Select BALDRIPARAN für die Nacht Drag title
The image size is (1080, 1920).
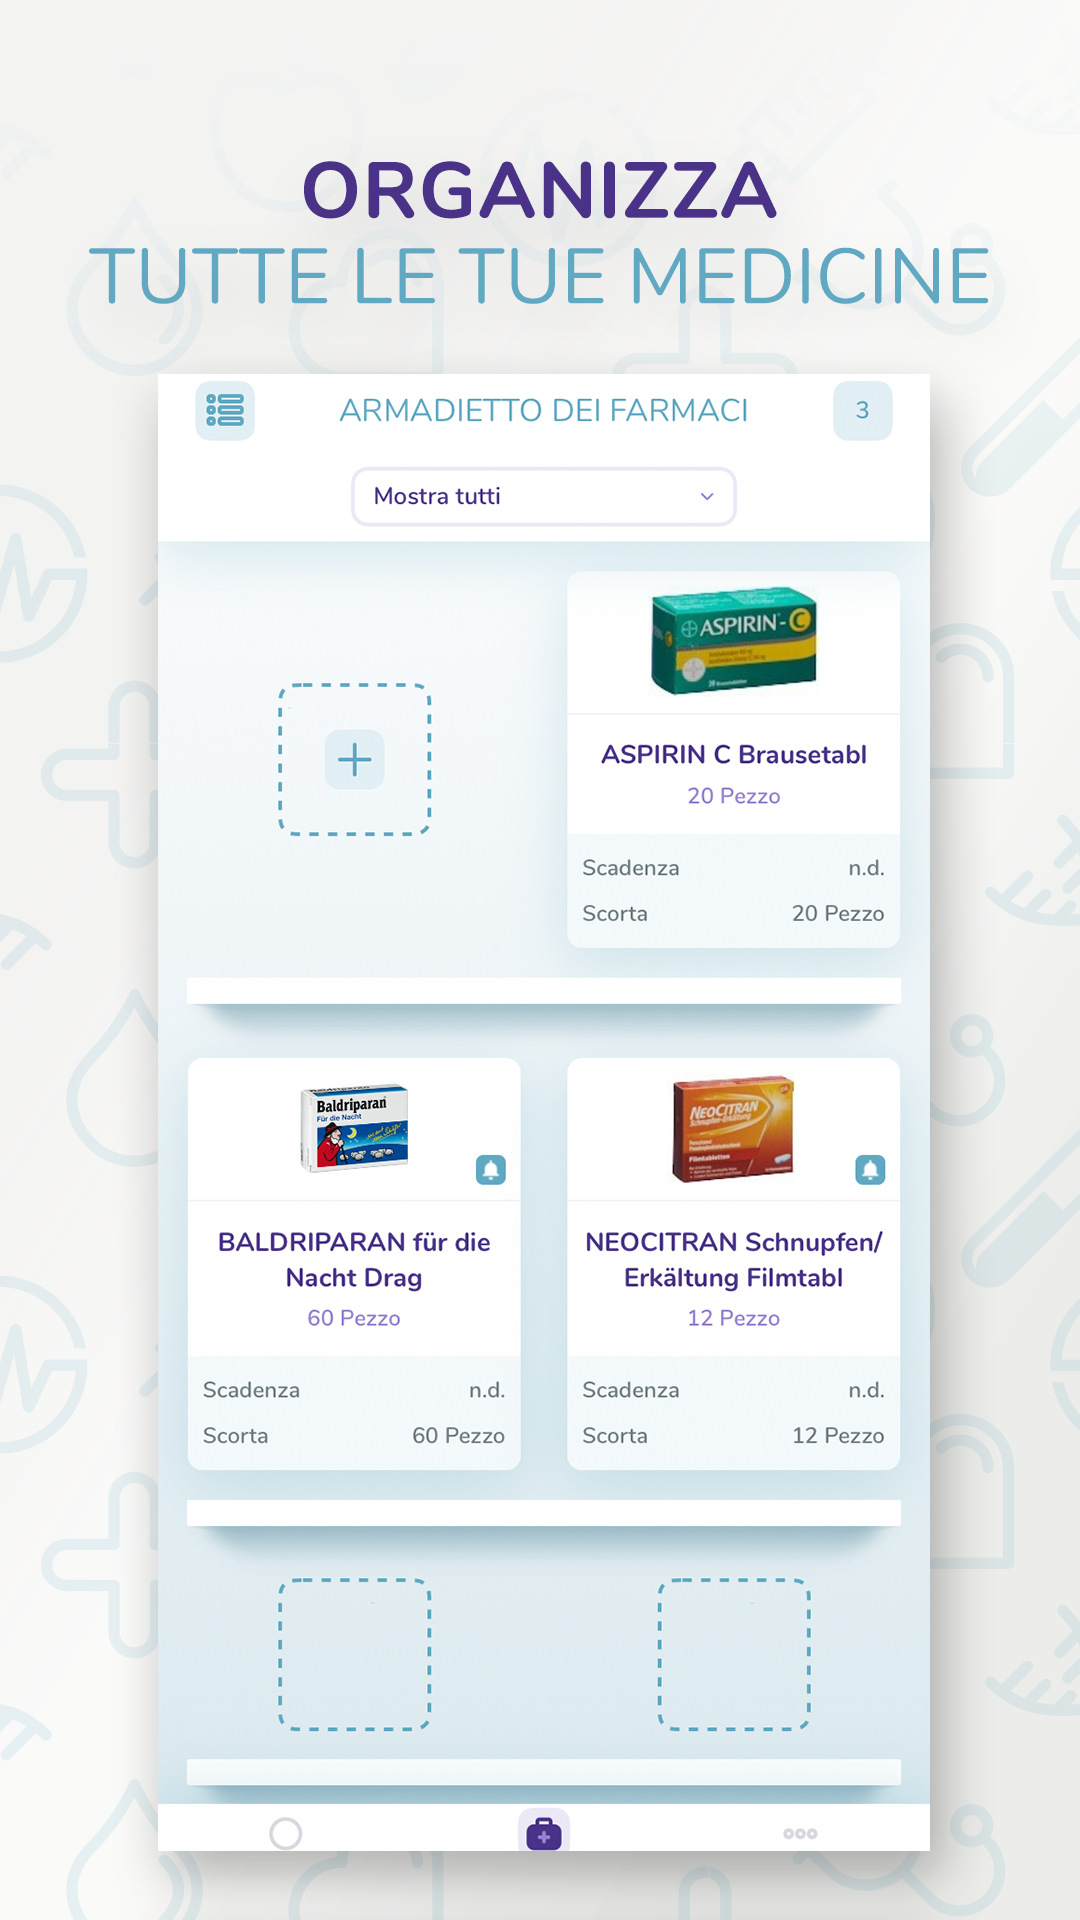354,1260
